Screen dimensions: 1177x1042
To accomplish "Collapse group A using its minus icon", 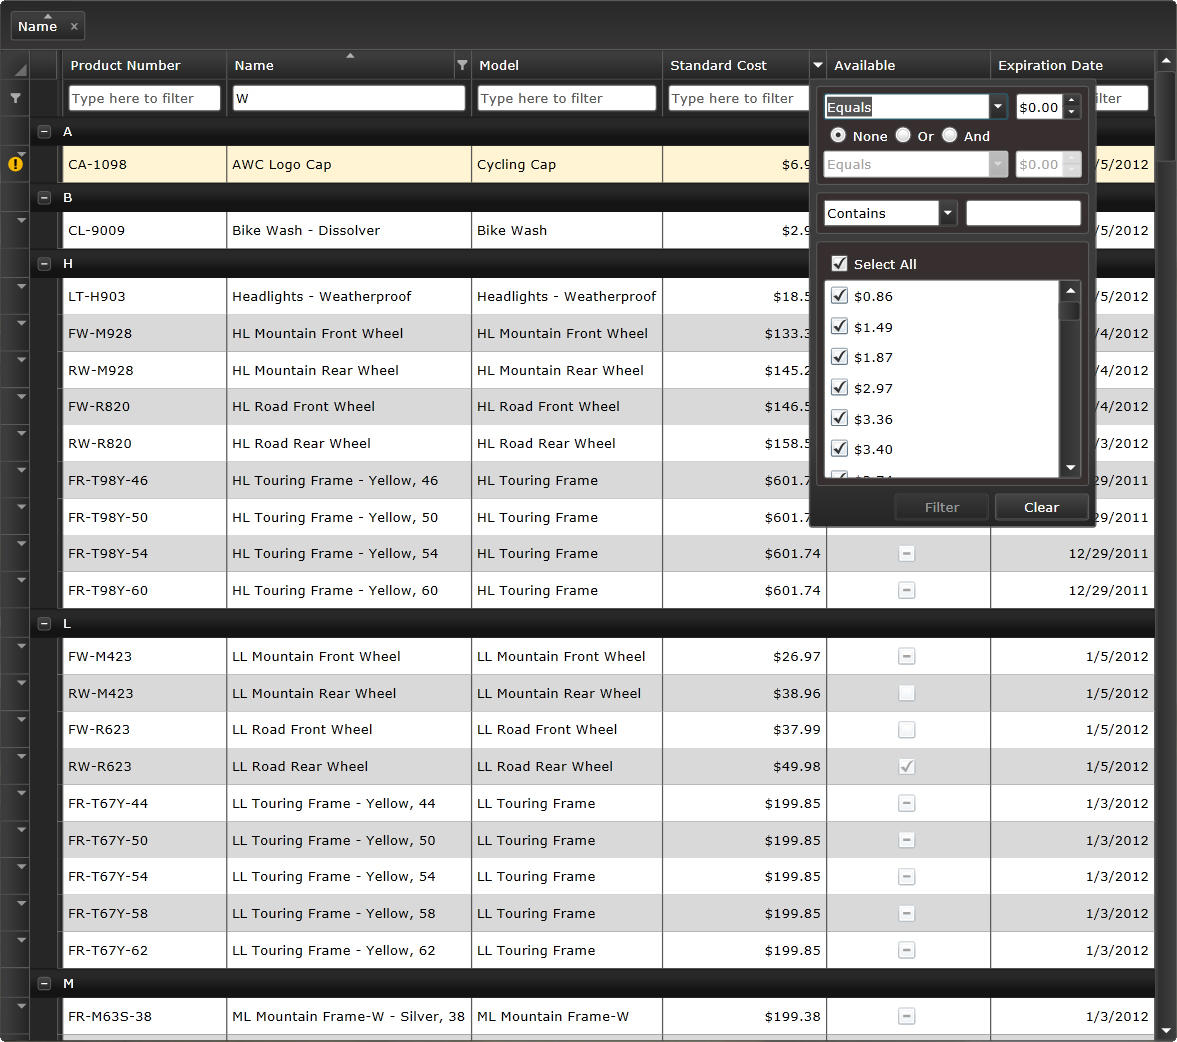I will 44,131.
